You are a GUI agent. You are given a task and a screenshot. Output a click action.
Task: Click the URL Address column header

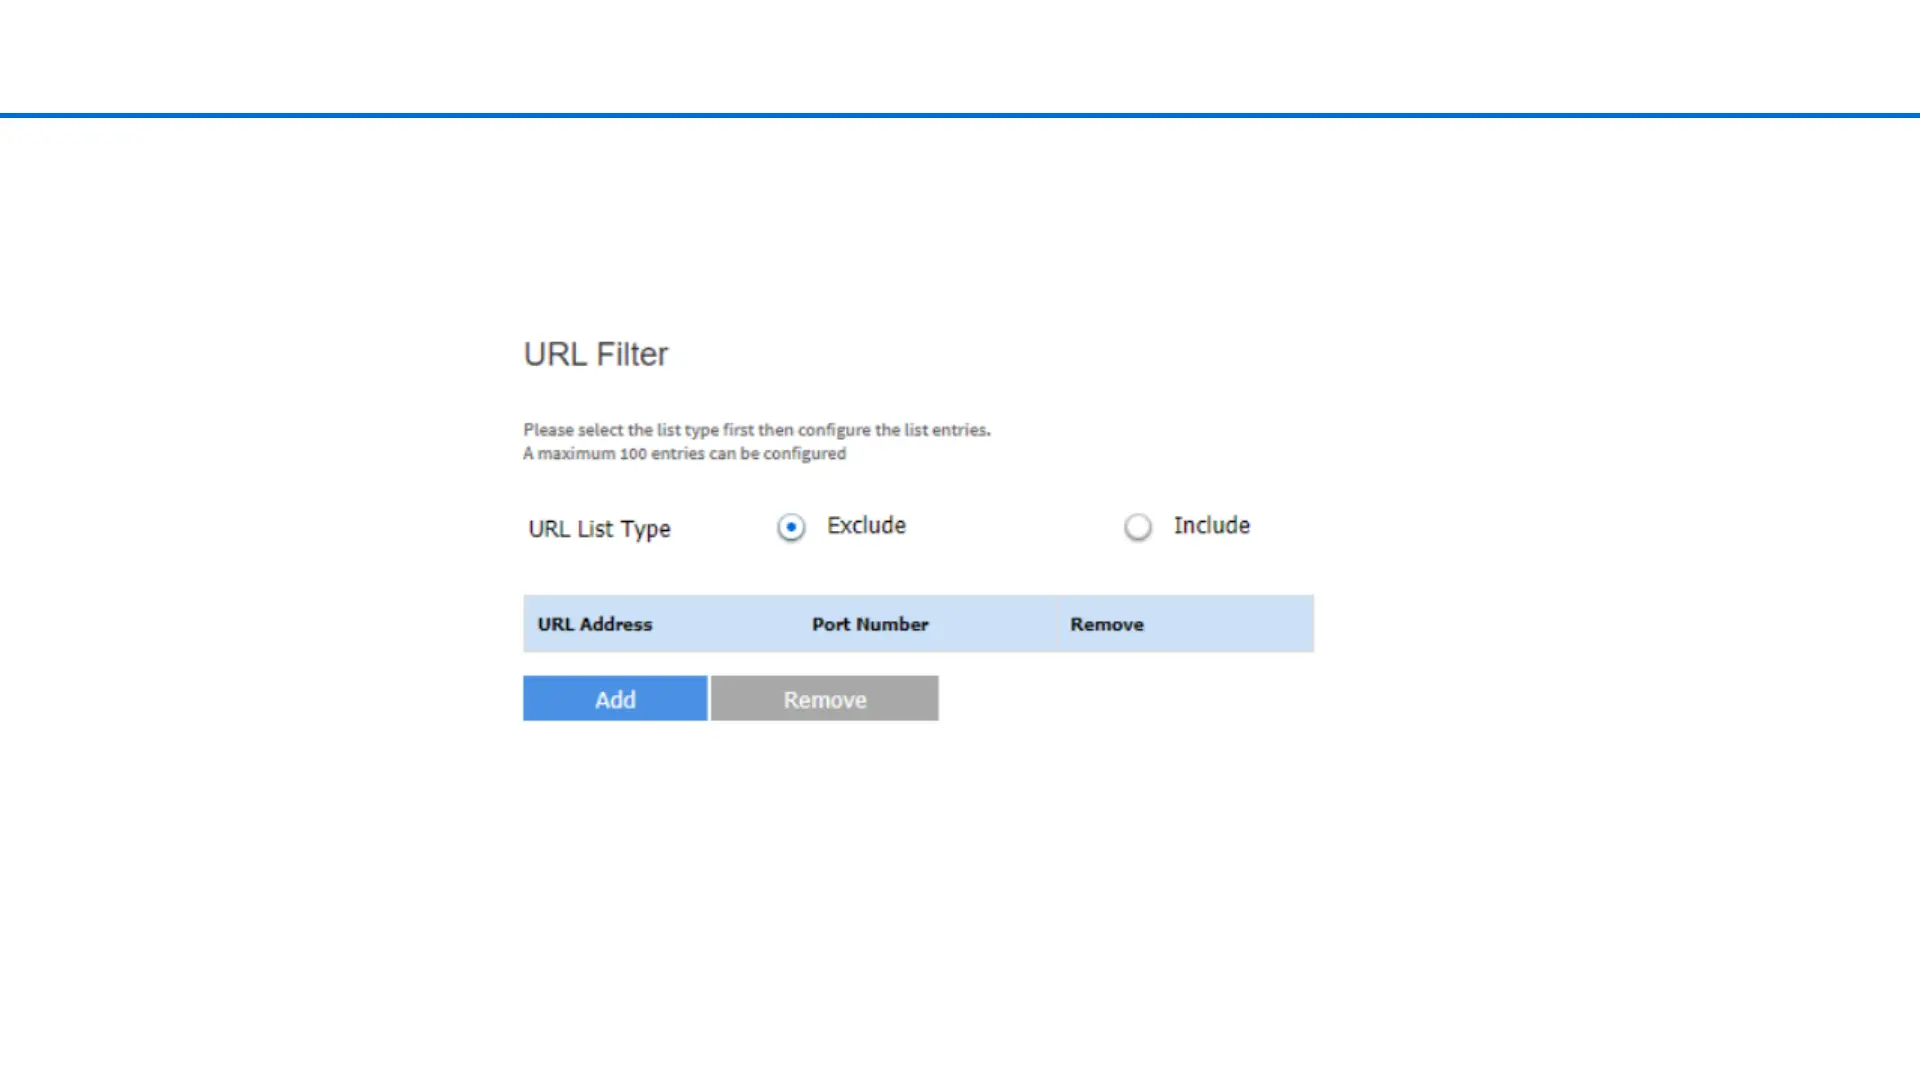coord(594,624)
